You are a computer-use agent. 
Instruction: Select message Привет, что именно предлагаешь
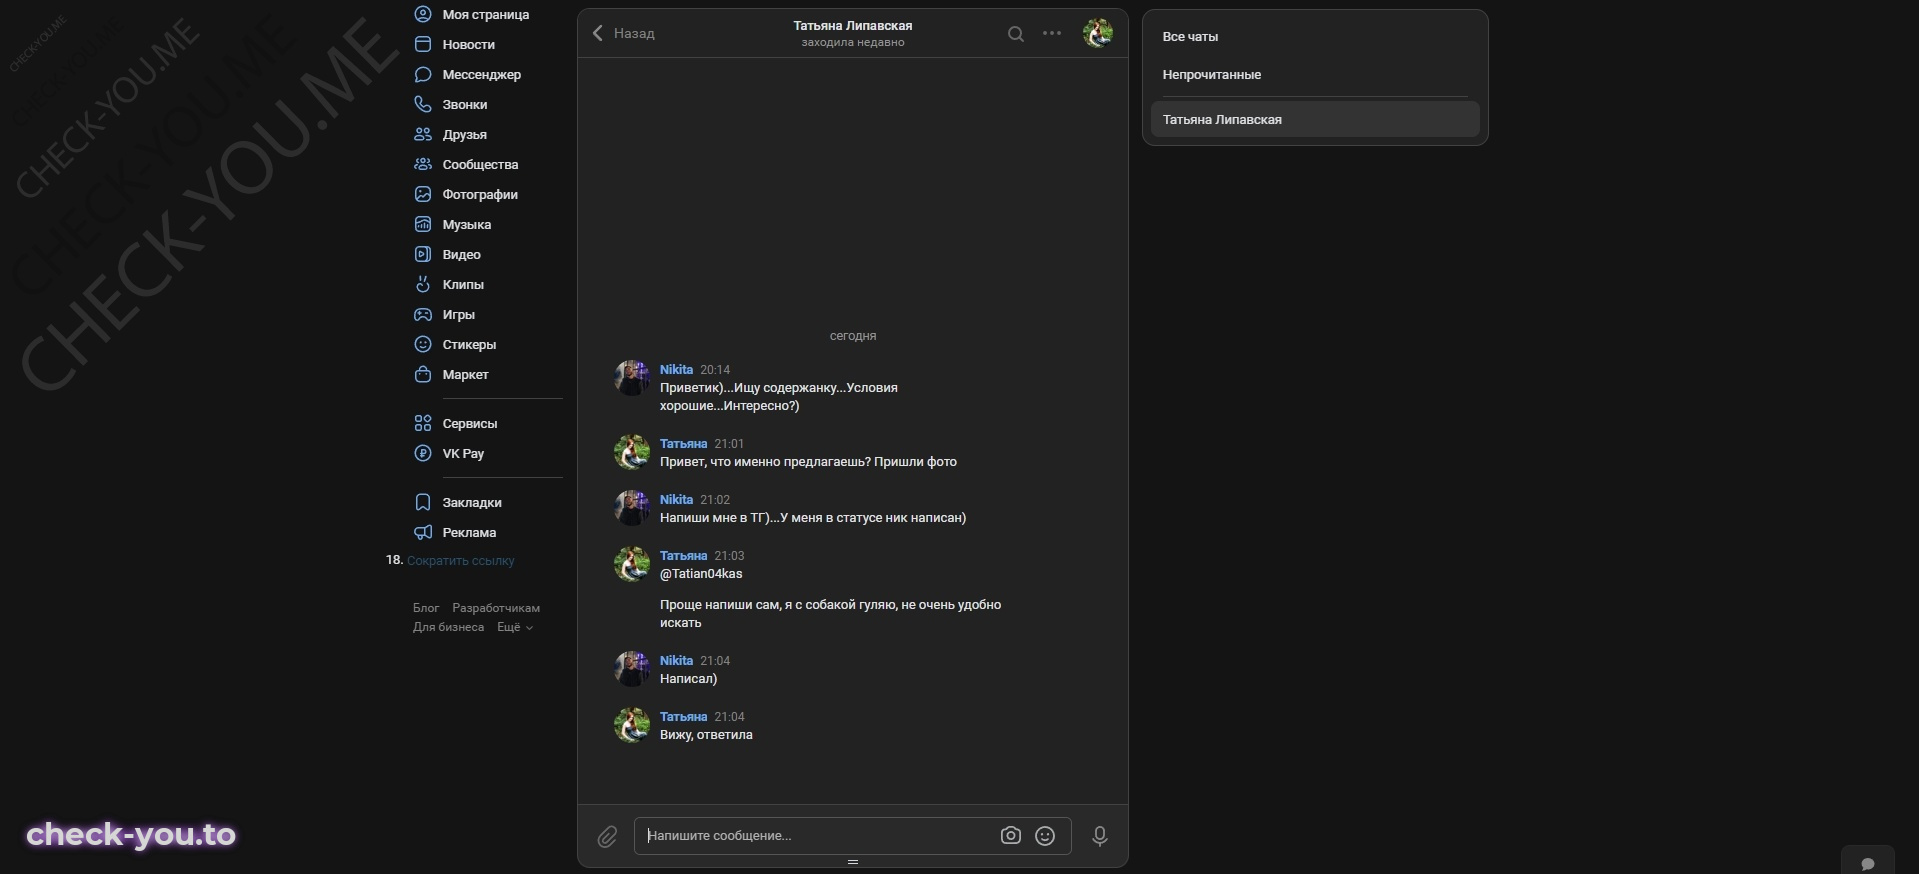point(808,462)
